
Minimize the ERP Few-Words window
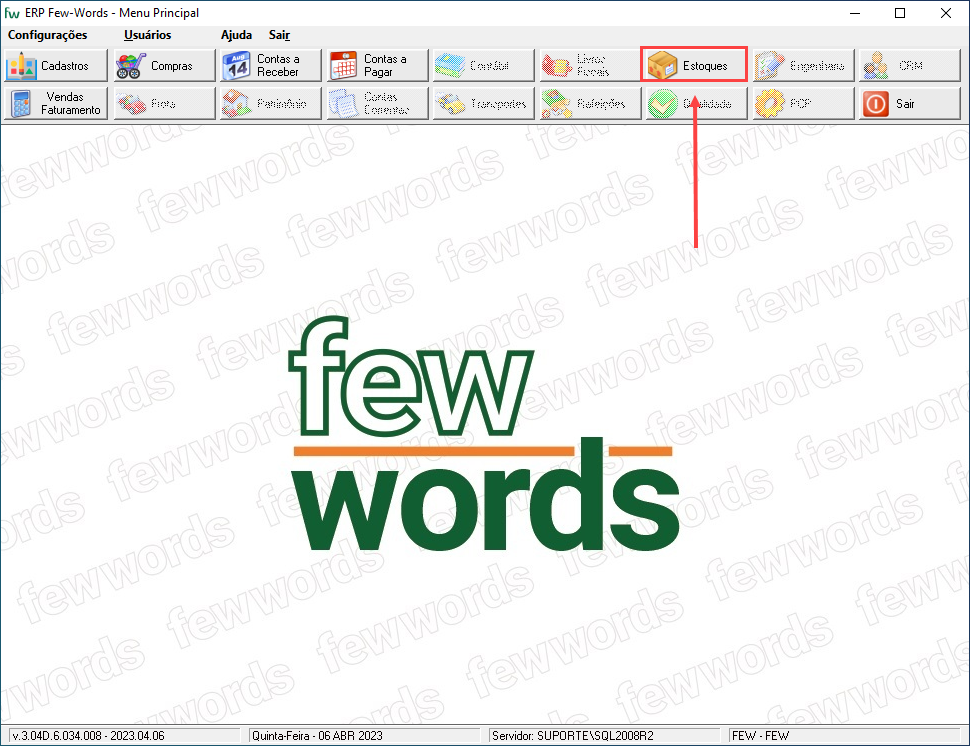(x=855, y=13)
